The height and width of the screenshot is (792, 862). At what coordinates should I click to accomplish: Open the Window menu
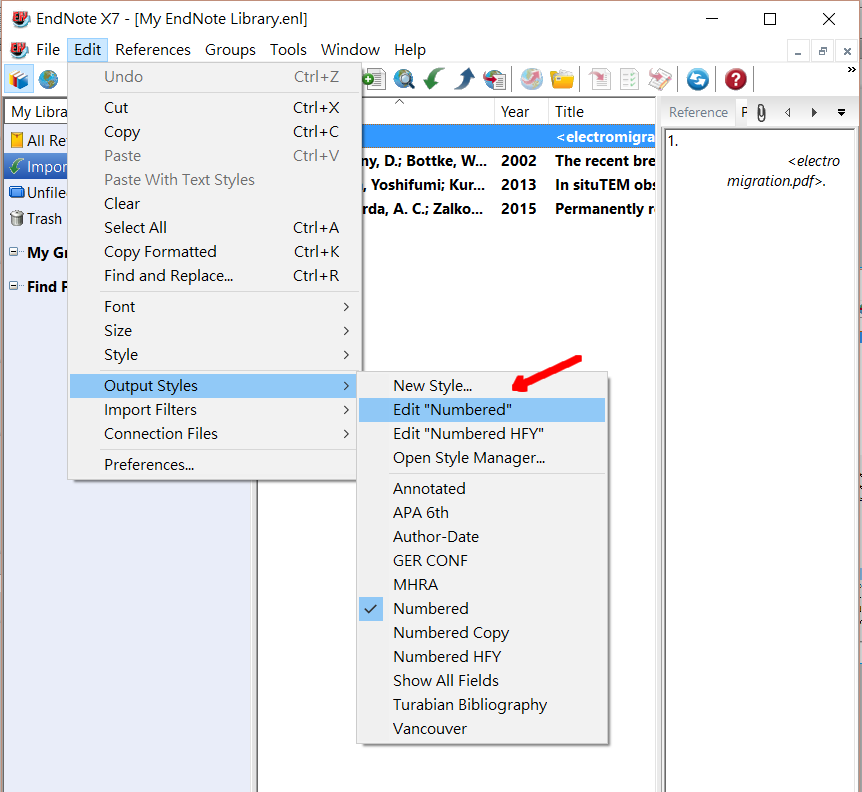point(350,50)
